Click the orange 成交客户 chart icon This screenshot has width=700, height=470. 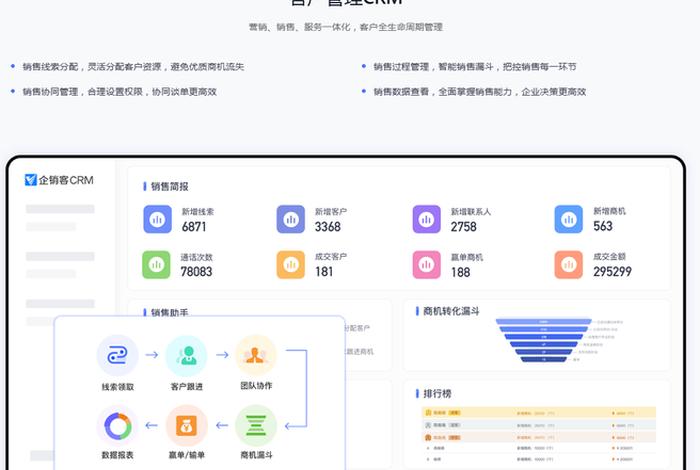(x=291, y=264)
